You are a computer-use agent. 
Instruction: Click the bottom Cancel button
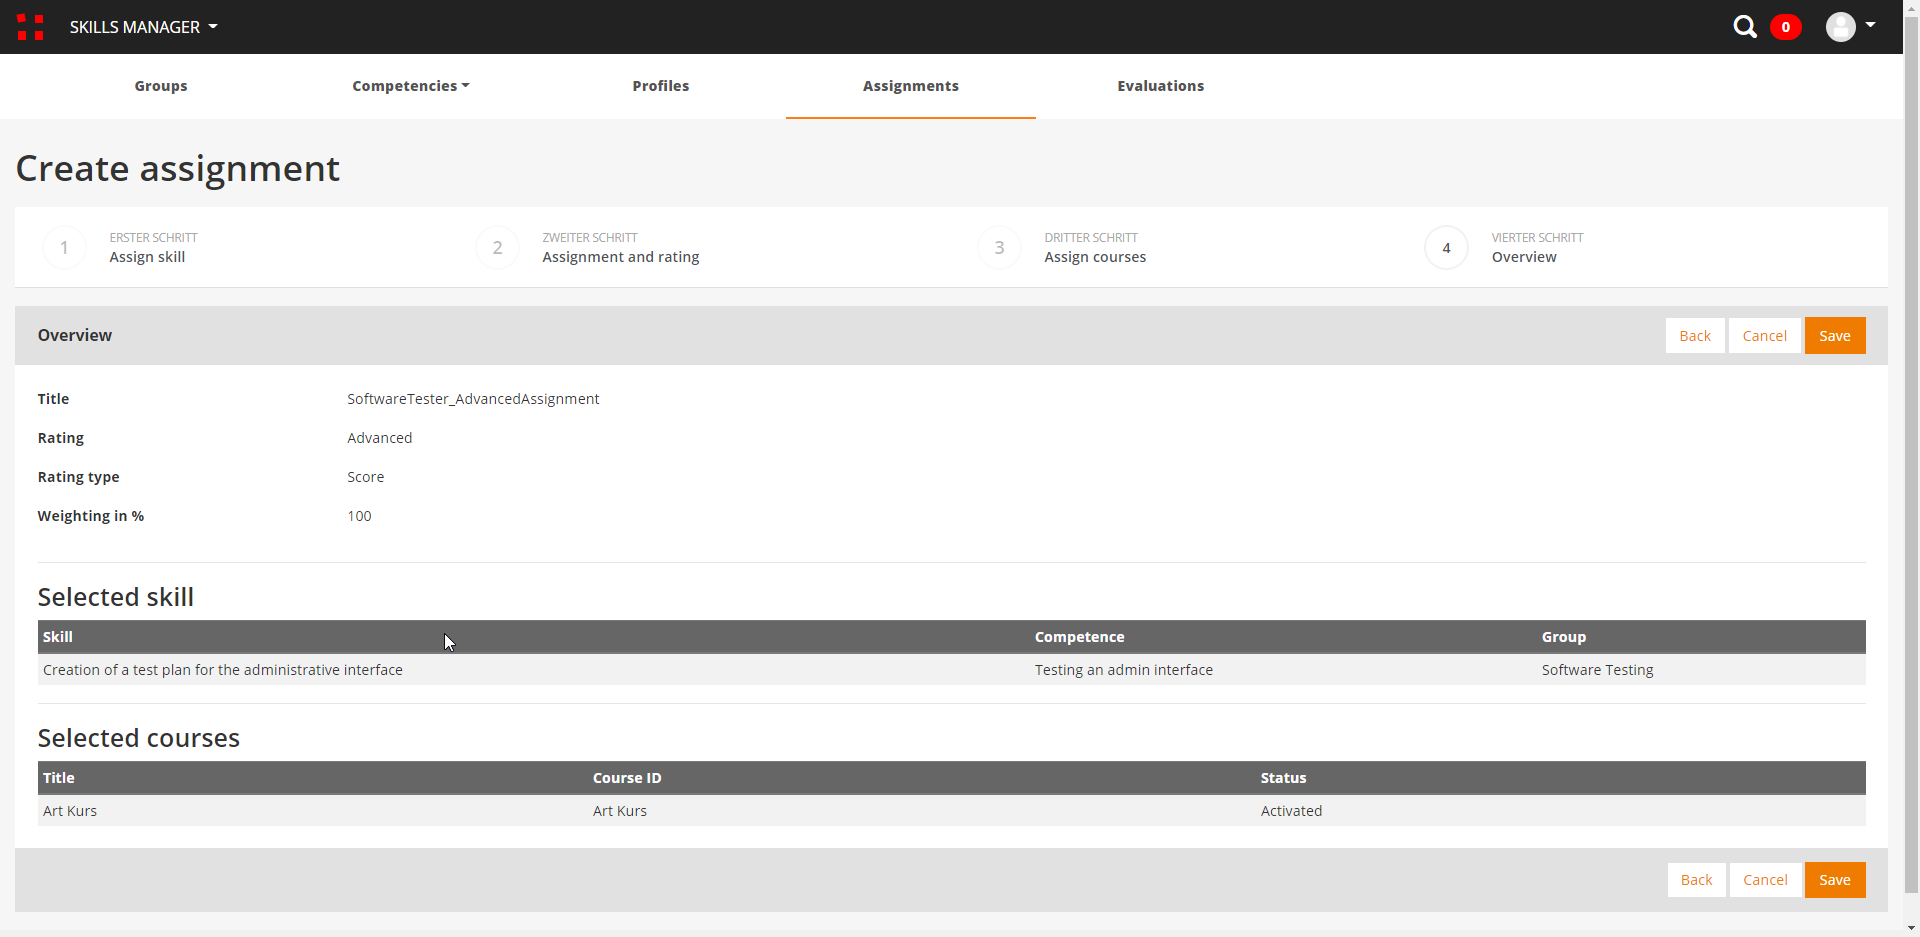coord(1765,880)
